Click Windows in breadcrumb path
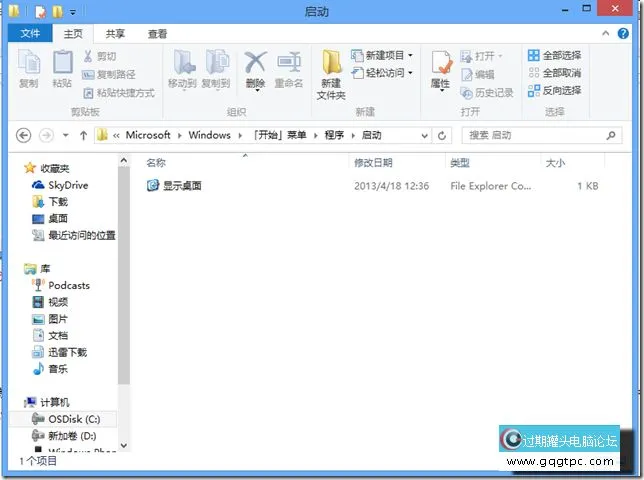Viewport: 644px width, 480px height. coord(209,135)
